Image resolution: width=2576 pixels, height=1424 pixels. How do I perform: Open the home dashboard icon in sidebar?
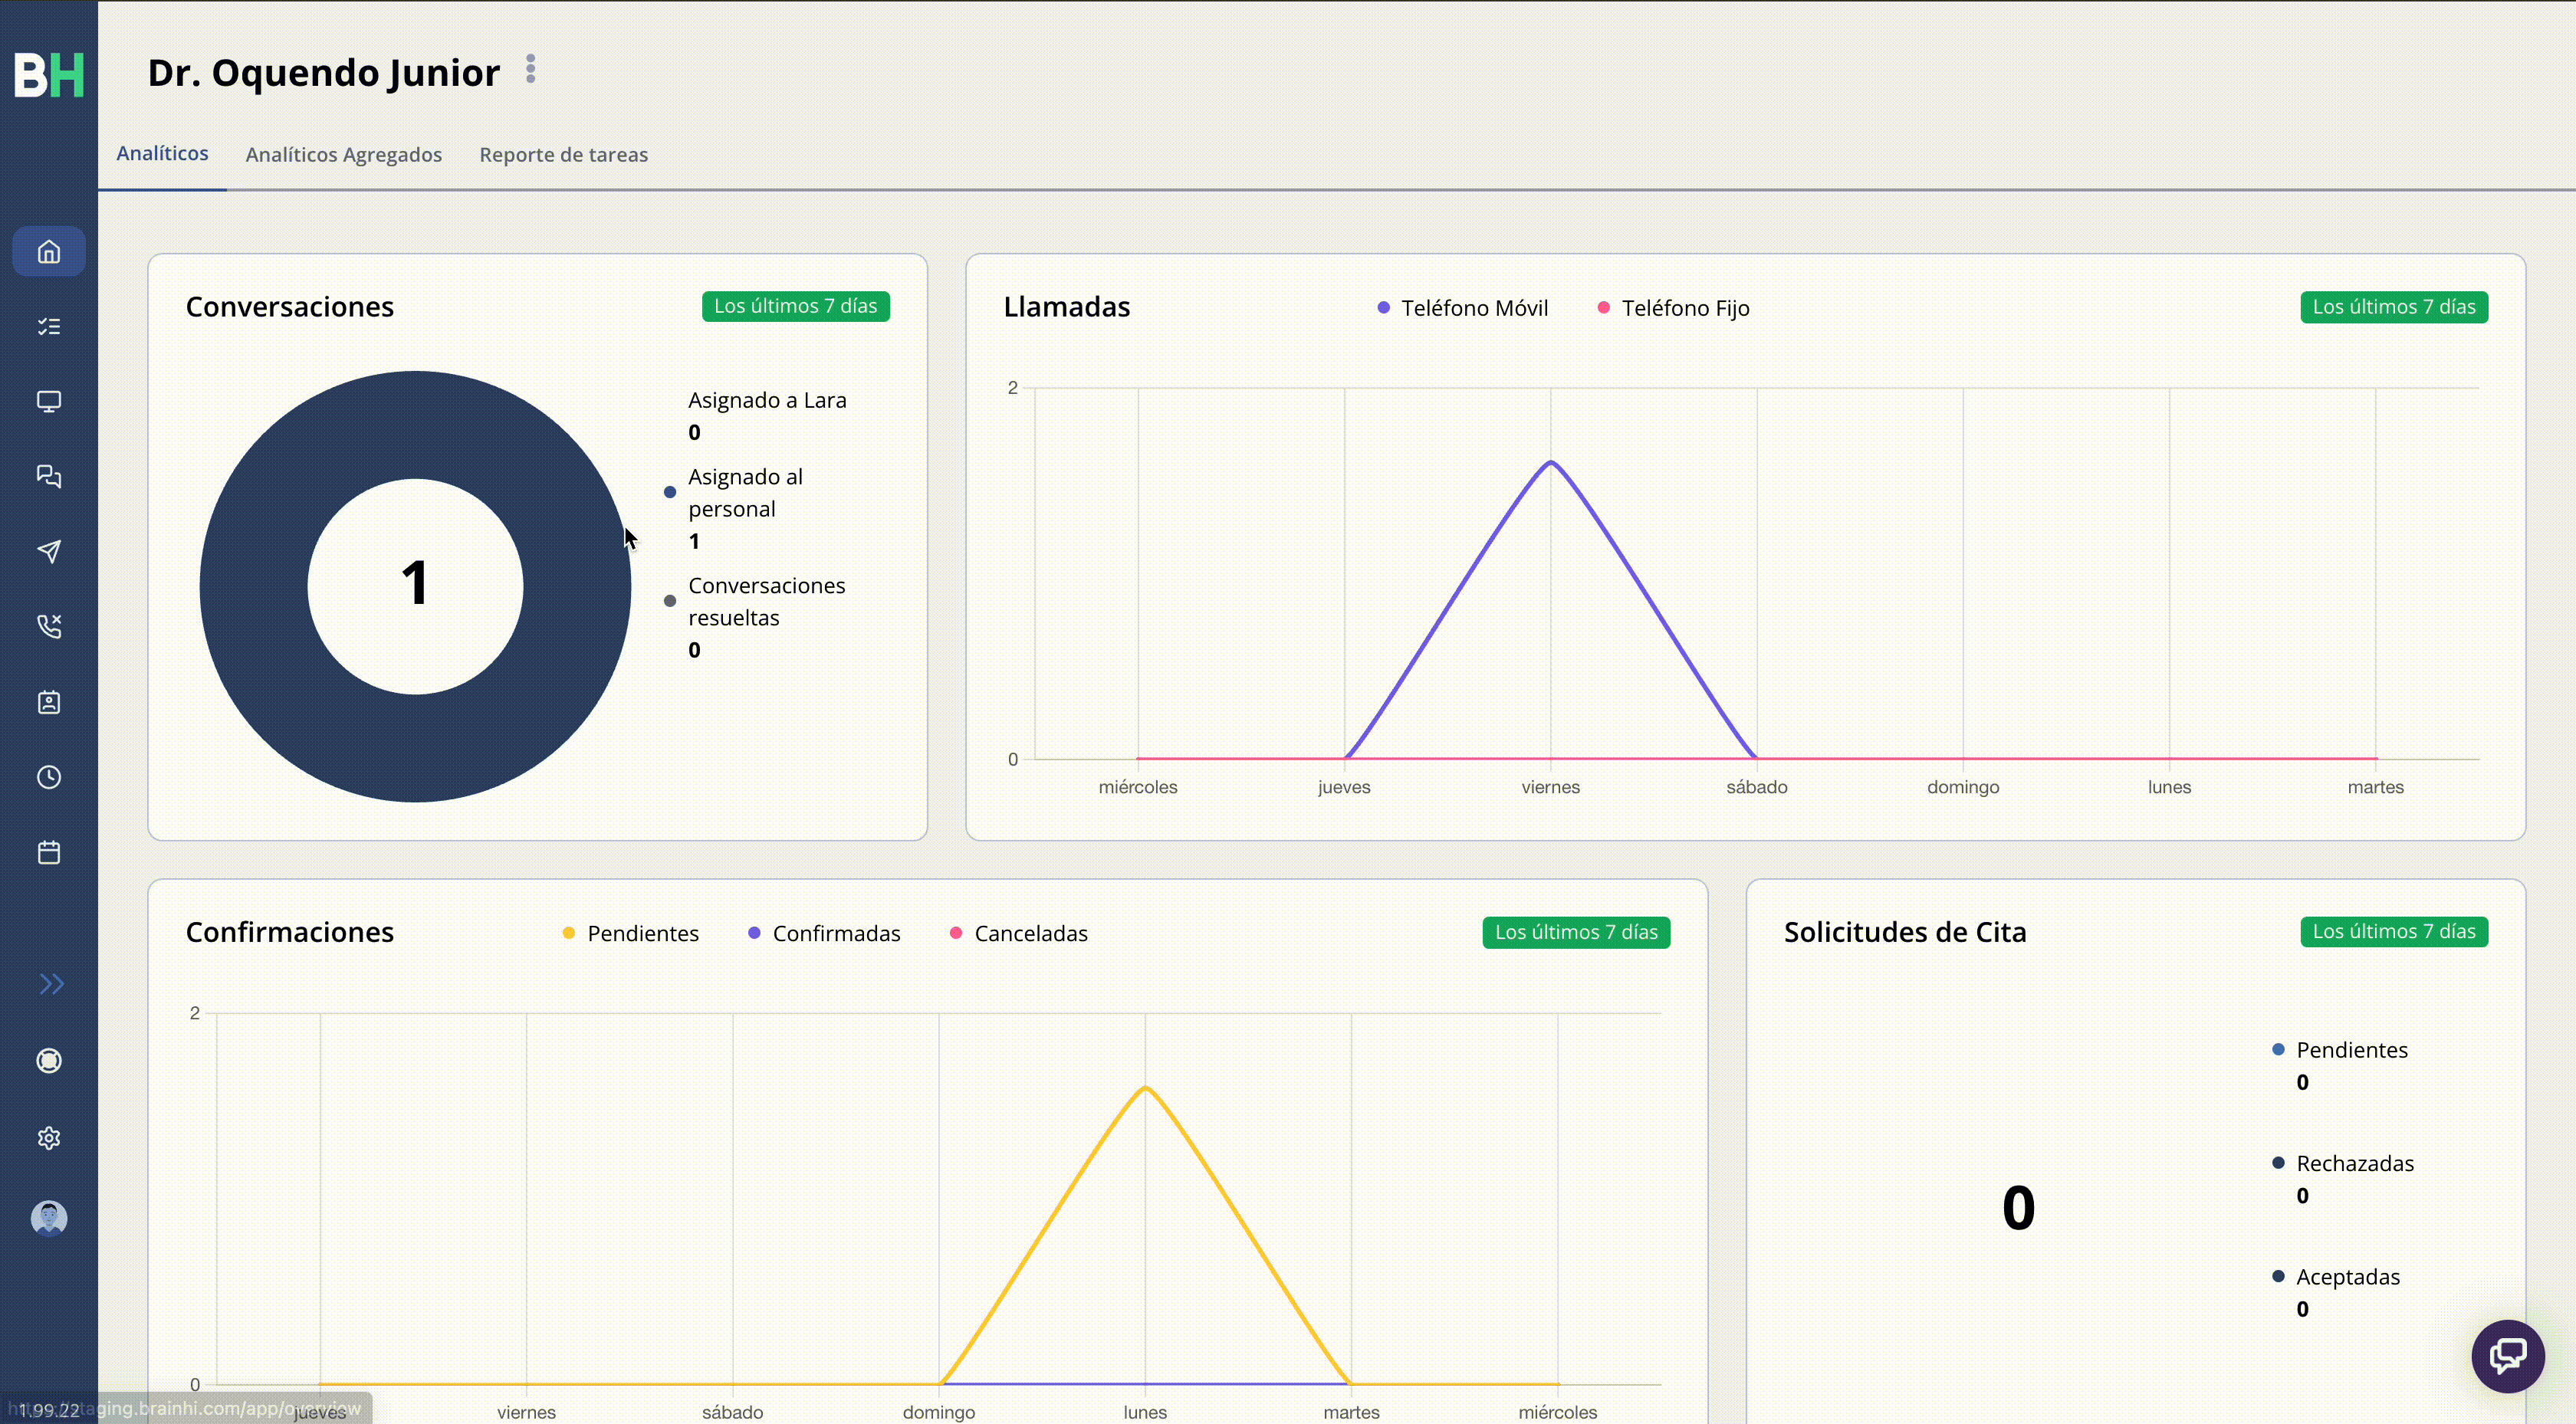(48, 252)
